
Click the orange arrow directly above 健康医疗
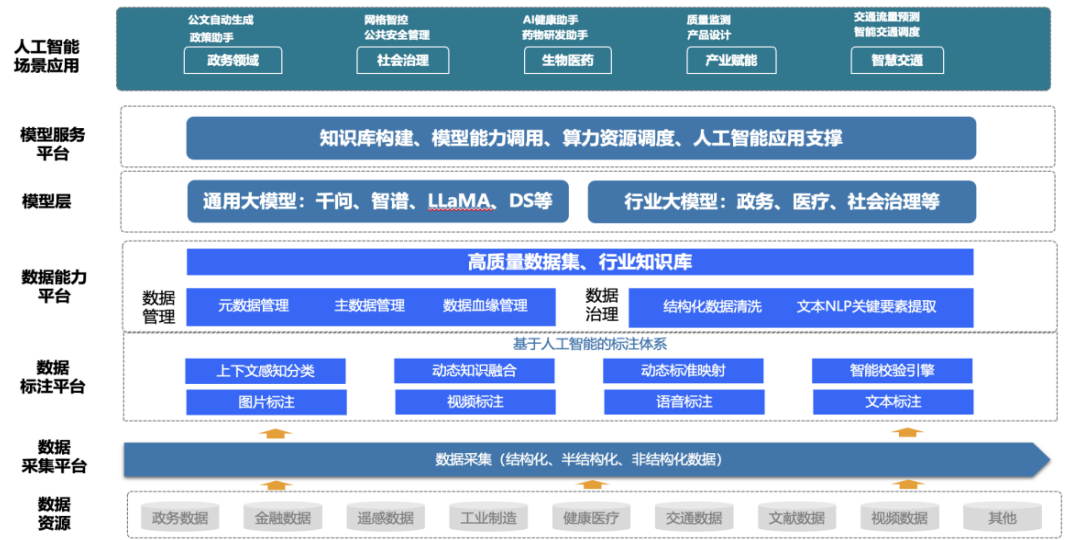coord(592,485)
